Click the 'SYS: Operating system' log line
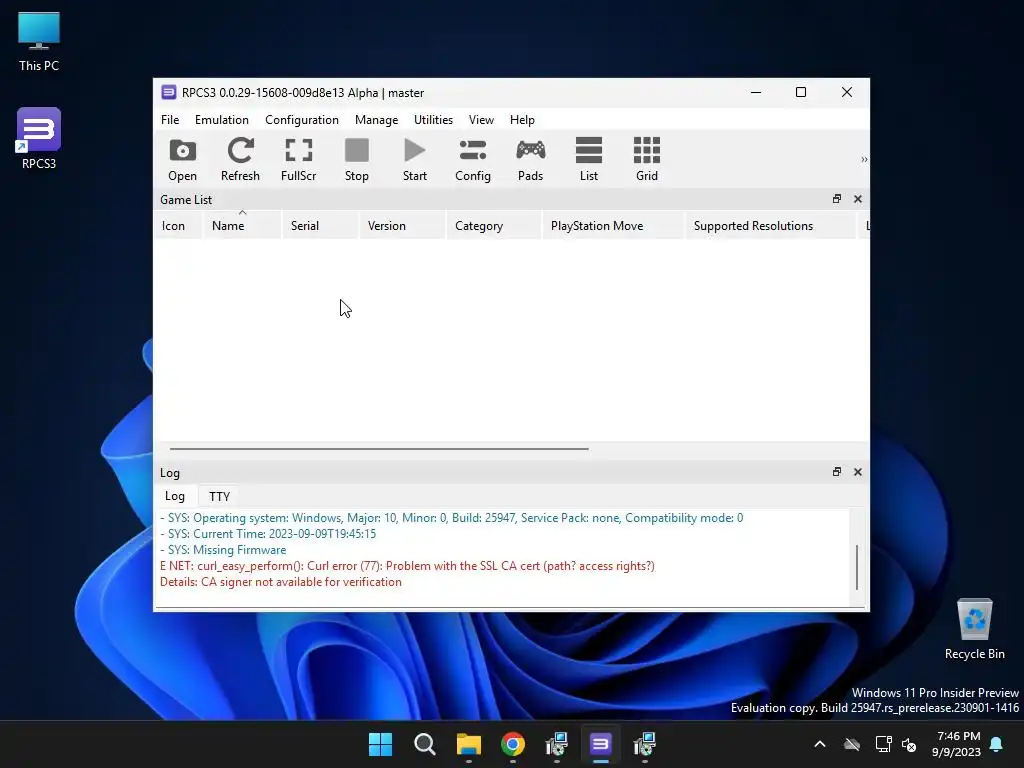The width and height of the screenshot is (1024, 768). tap(451, 518)
